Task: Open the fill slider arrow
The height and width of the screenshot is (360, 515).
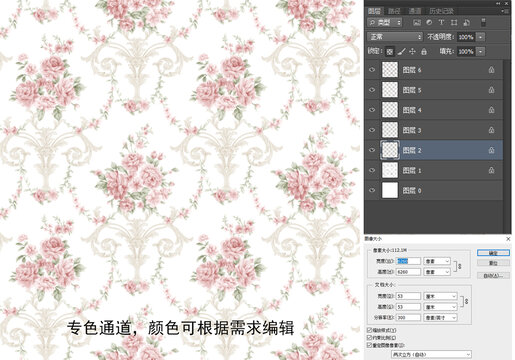Action: pos(480,51)
